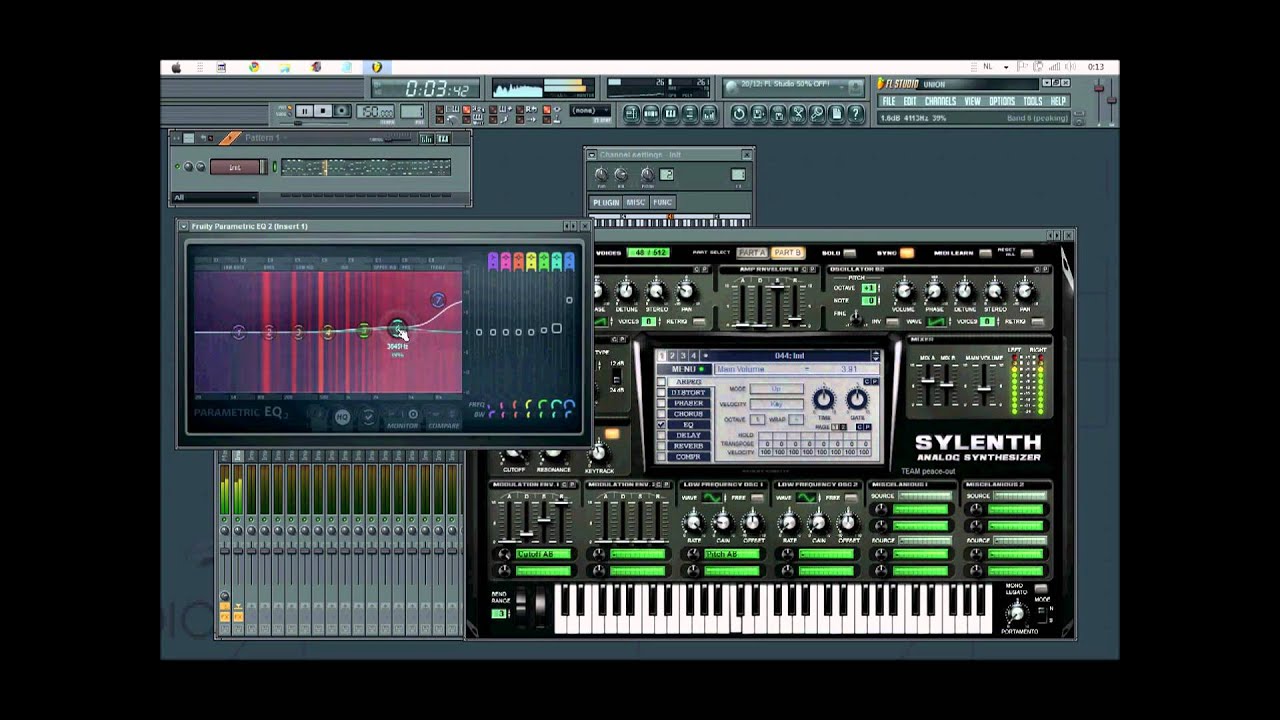Toggle Oscillator B2 RETRIG button
Screen dimensions: 1280x720
[x=1037, y=321]
